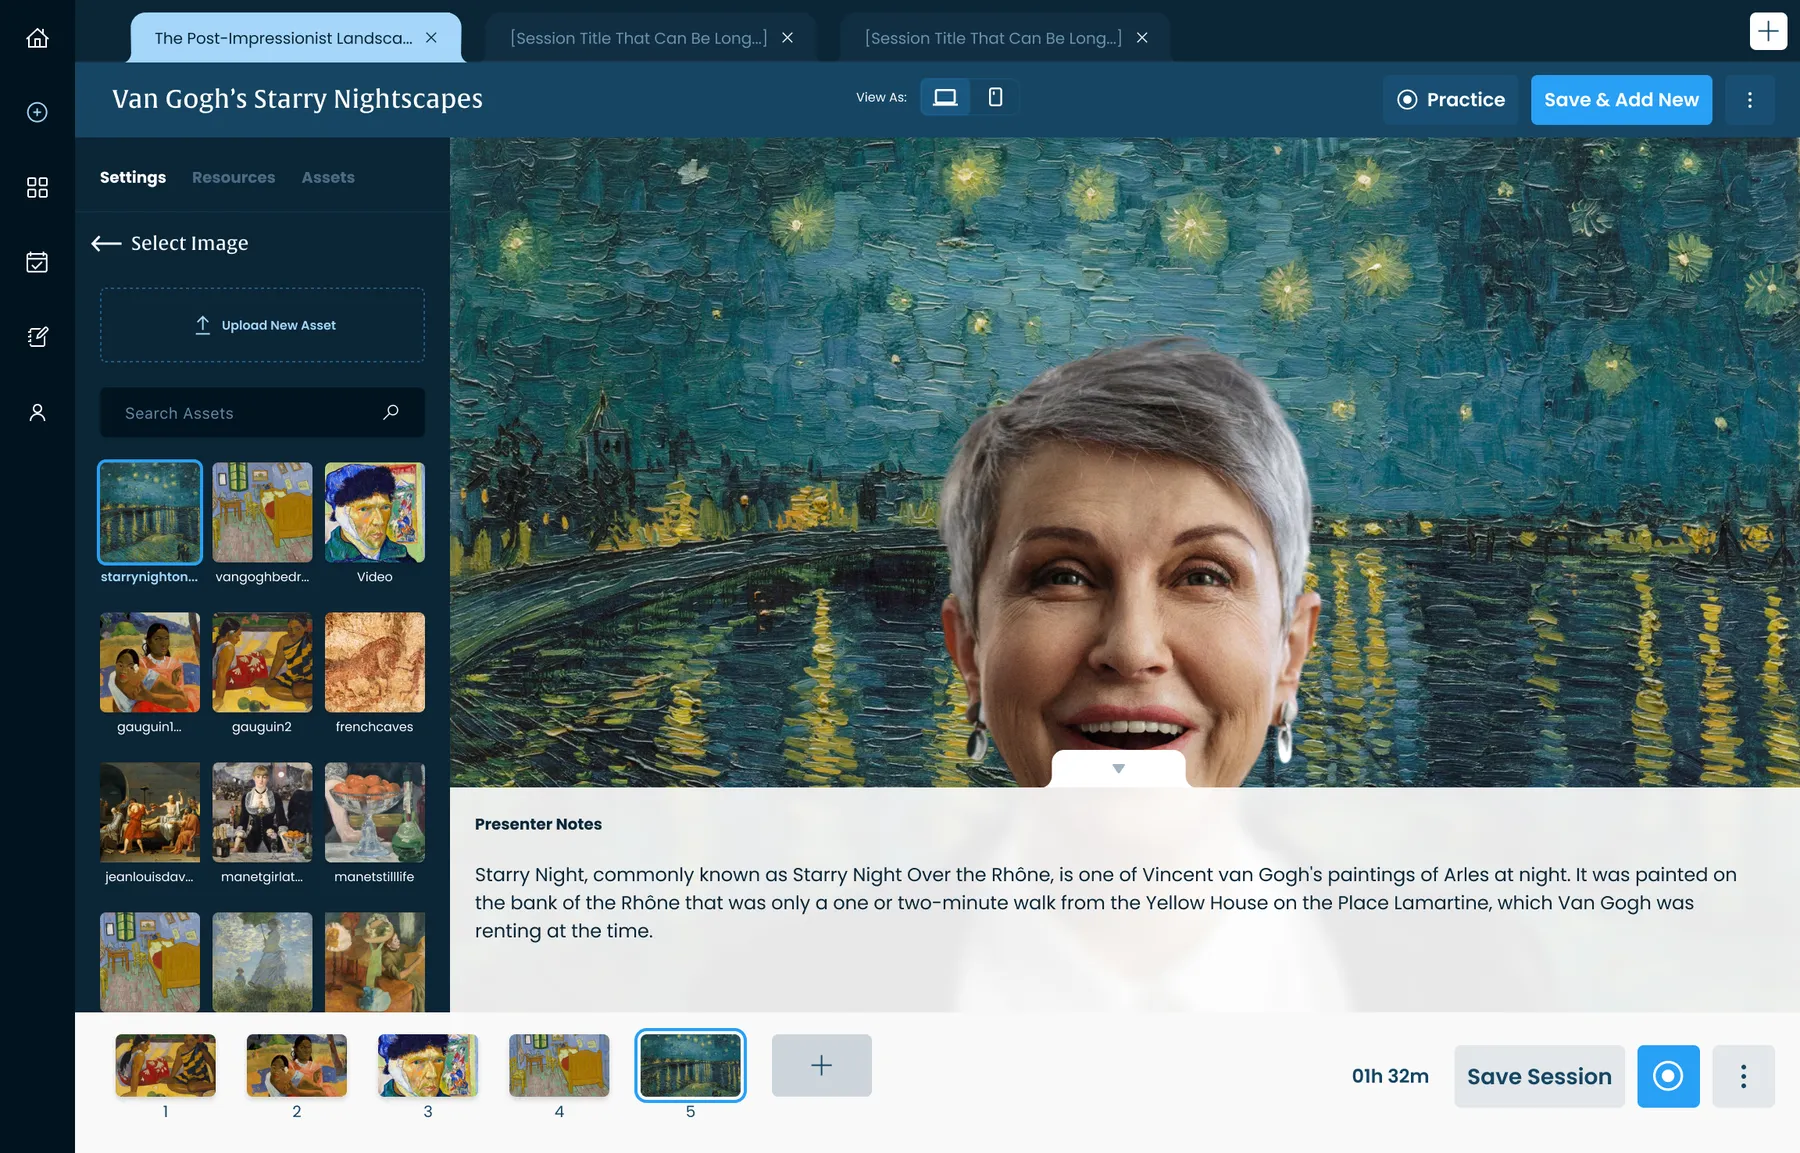Select the jeanlouisdav asset thumbnail

150,812
